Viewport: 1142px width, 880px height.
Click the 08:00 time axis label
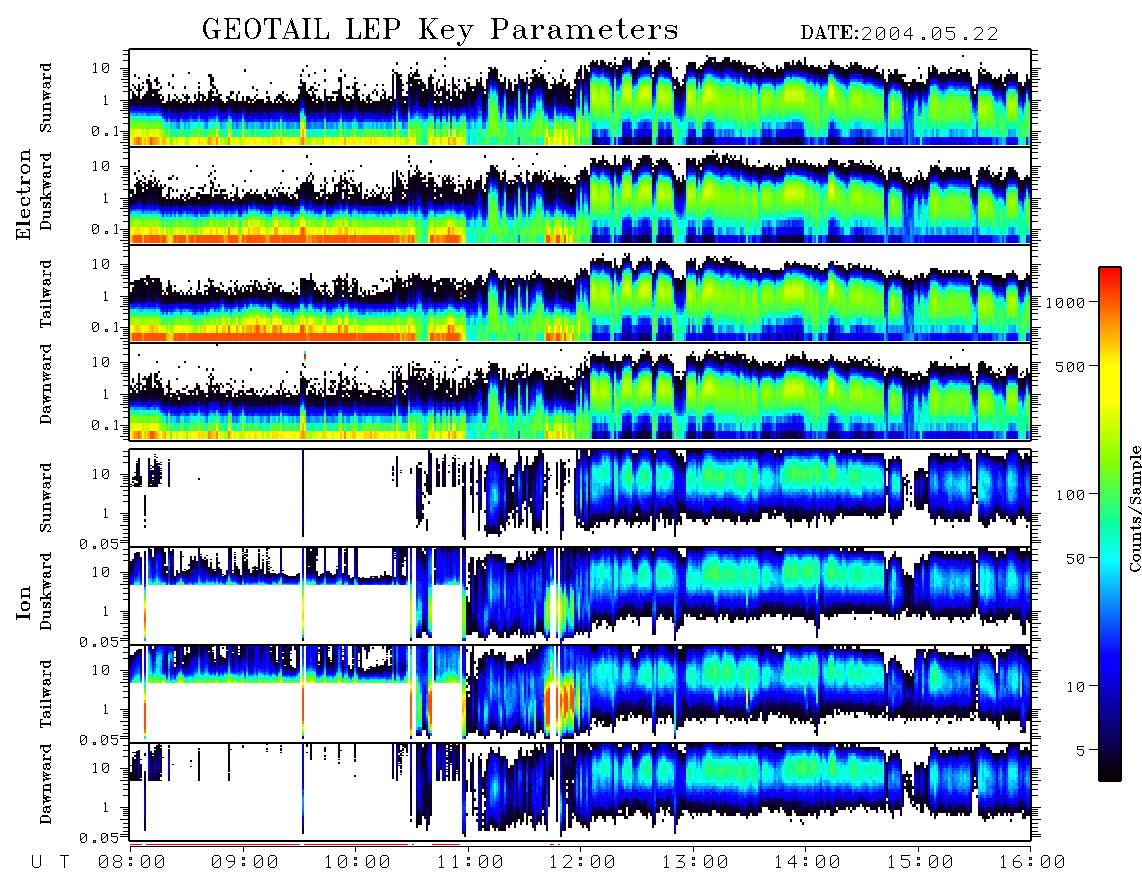tap(132, 863)
